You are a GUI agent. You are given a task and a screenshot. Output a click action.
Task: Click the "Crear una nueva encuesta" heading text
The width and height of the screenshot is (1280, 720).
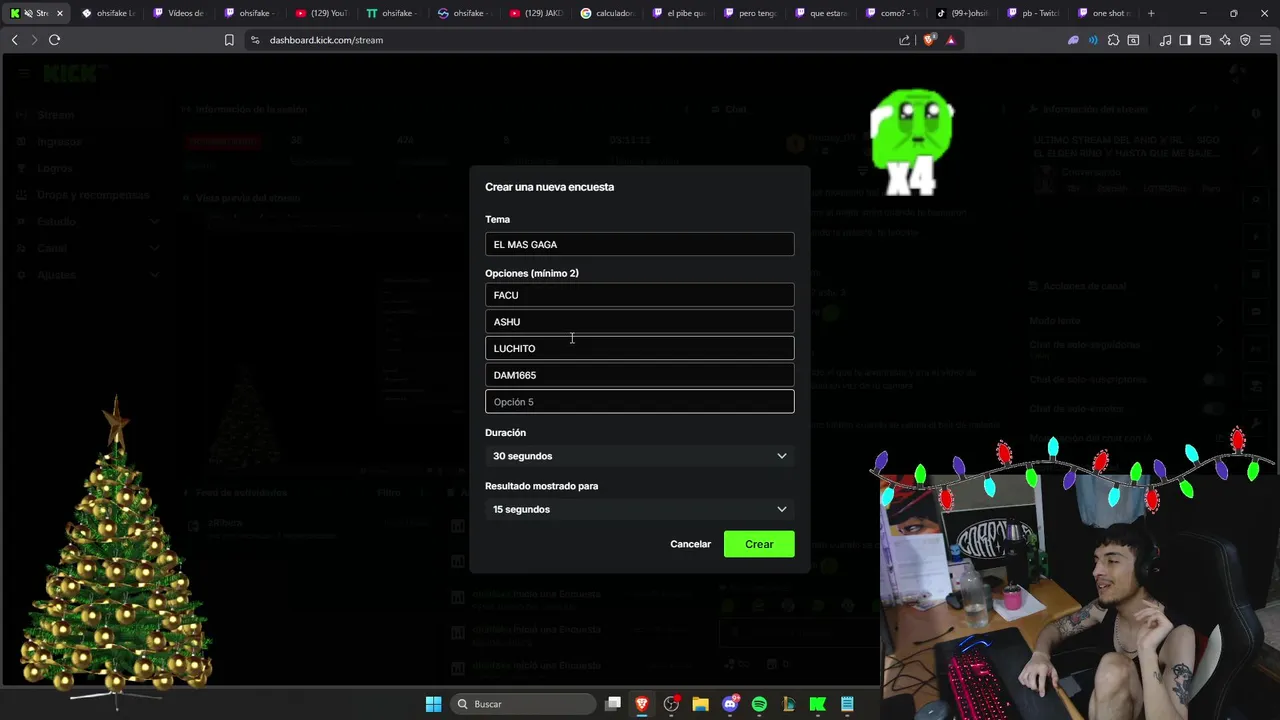[x=549, y=187]
